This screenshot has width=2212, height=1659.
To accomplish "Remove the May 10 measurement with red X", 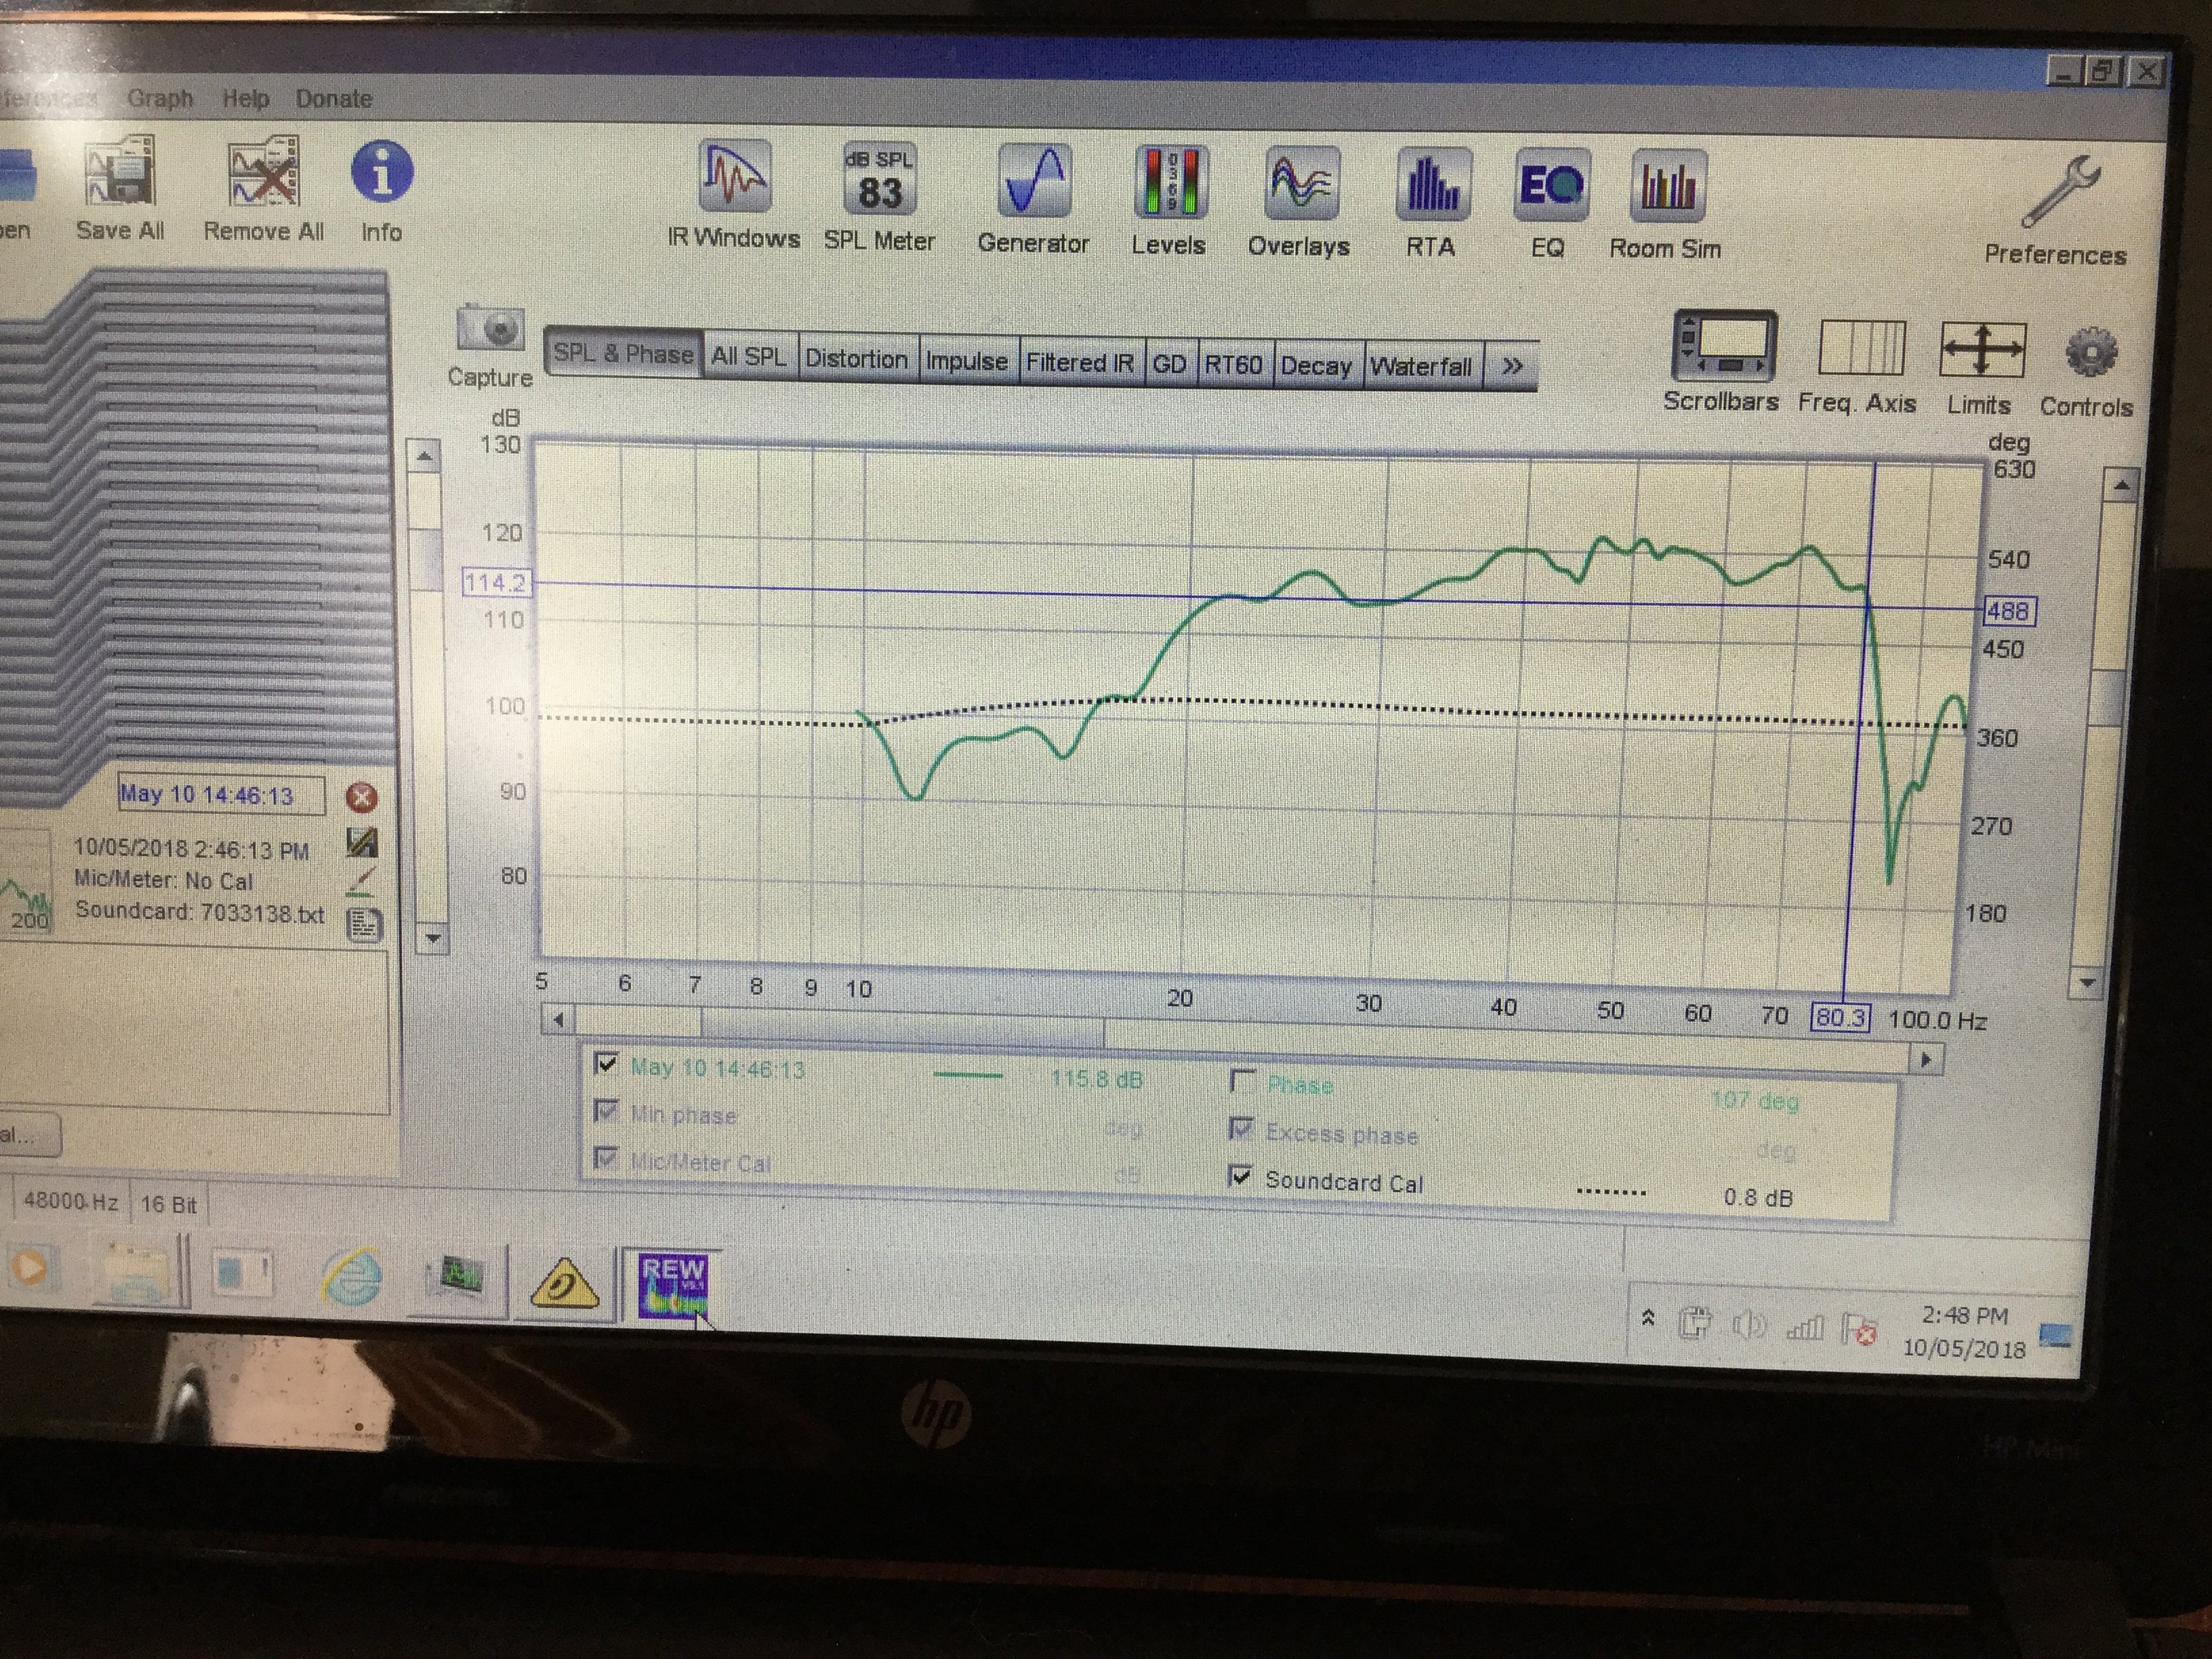I will [361, 797].
